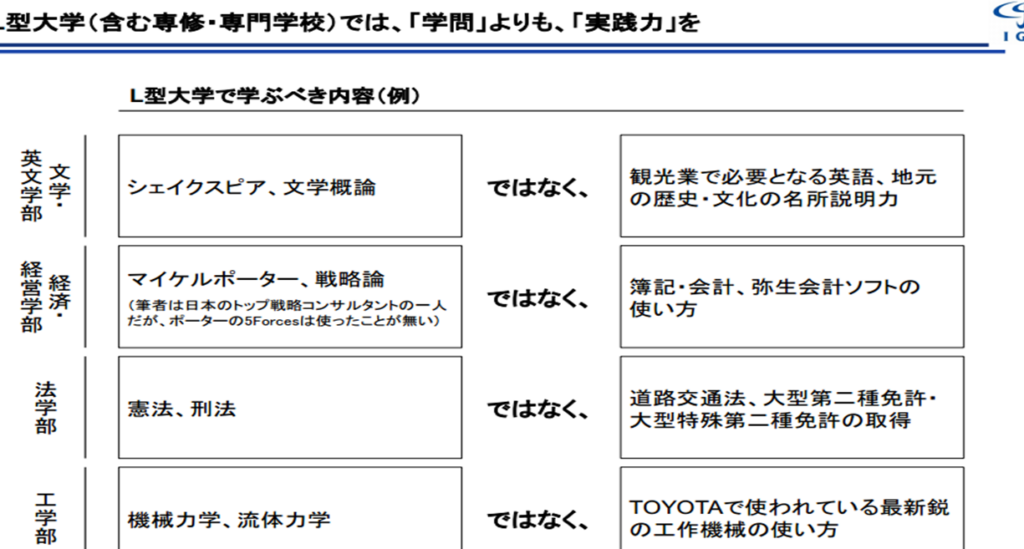Select the parenthetical note about ポーターの5Forces

pos(286,312)
